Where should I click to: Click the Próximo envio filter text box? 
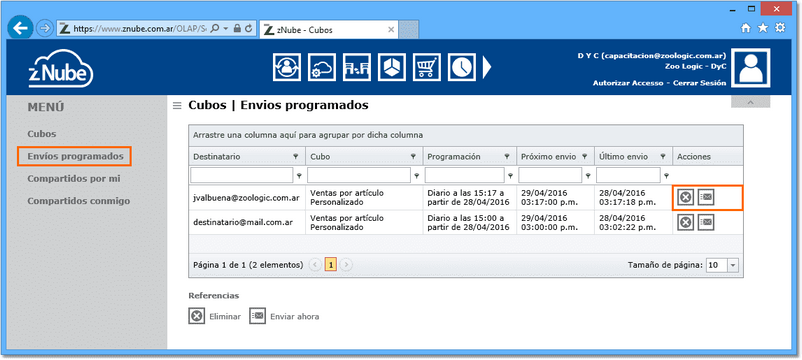click(x=550, y=175)
